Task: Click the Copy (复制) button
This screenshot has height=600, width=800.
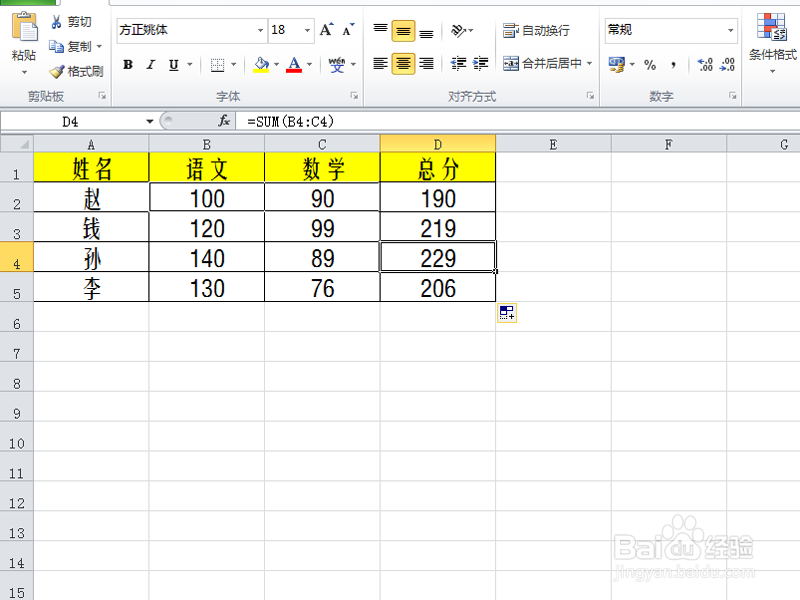Action: pos(70,46)
